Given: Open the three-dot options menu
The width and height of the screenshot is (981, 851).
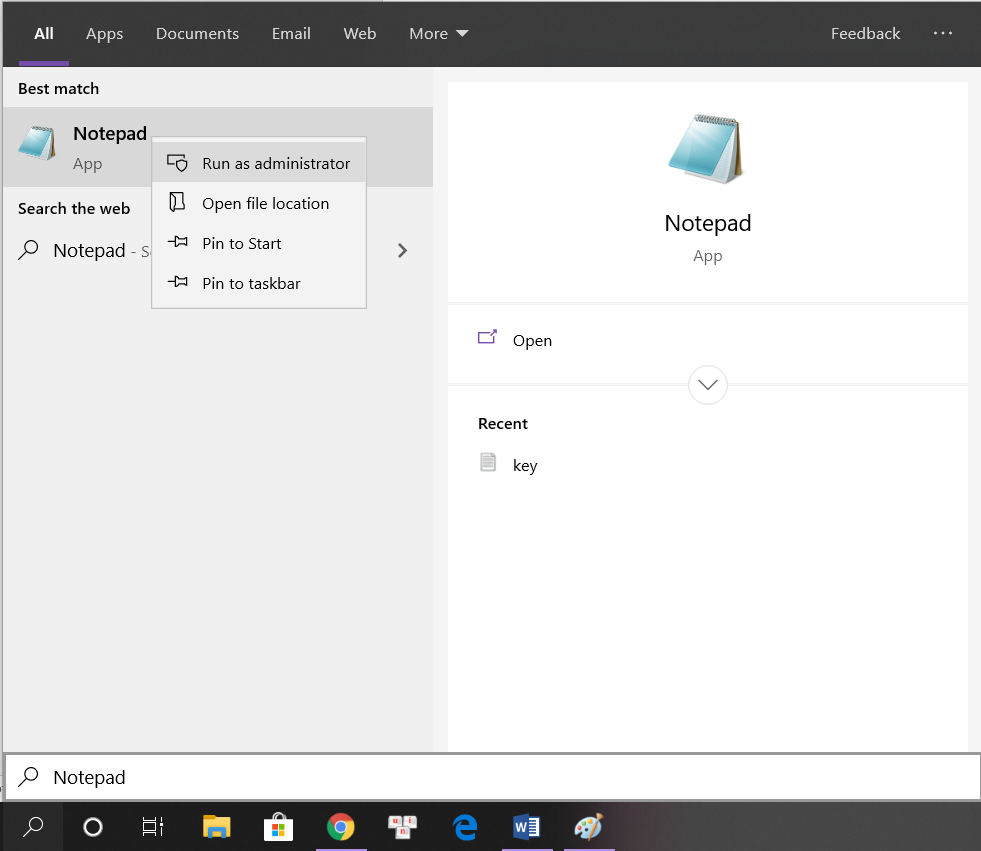Looking at the screenshot, I should pyautogui.click(x=942, y=33).
